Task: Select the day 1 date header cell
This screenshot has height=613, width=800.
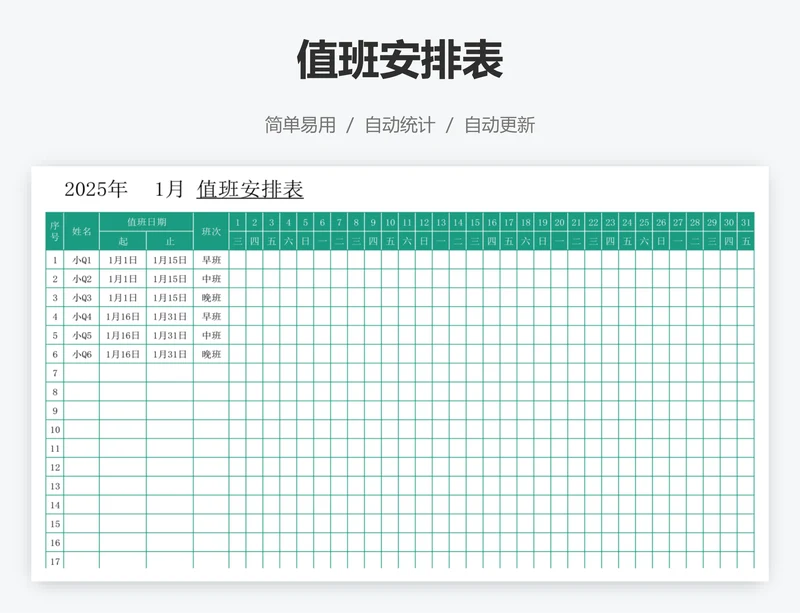Action: (x=237, y=222)
